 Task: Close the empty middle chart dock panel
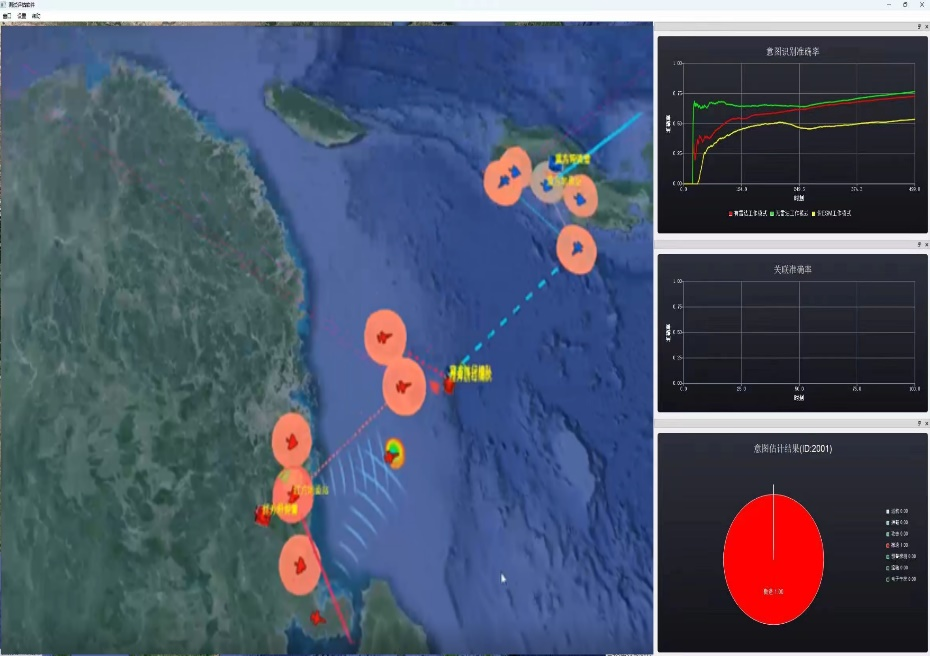(925, 244)
